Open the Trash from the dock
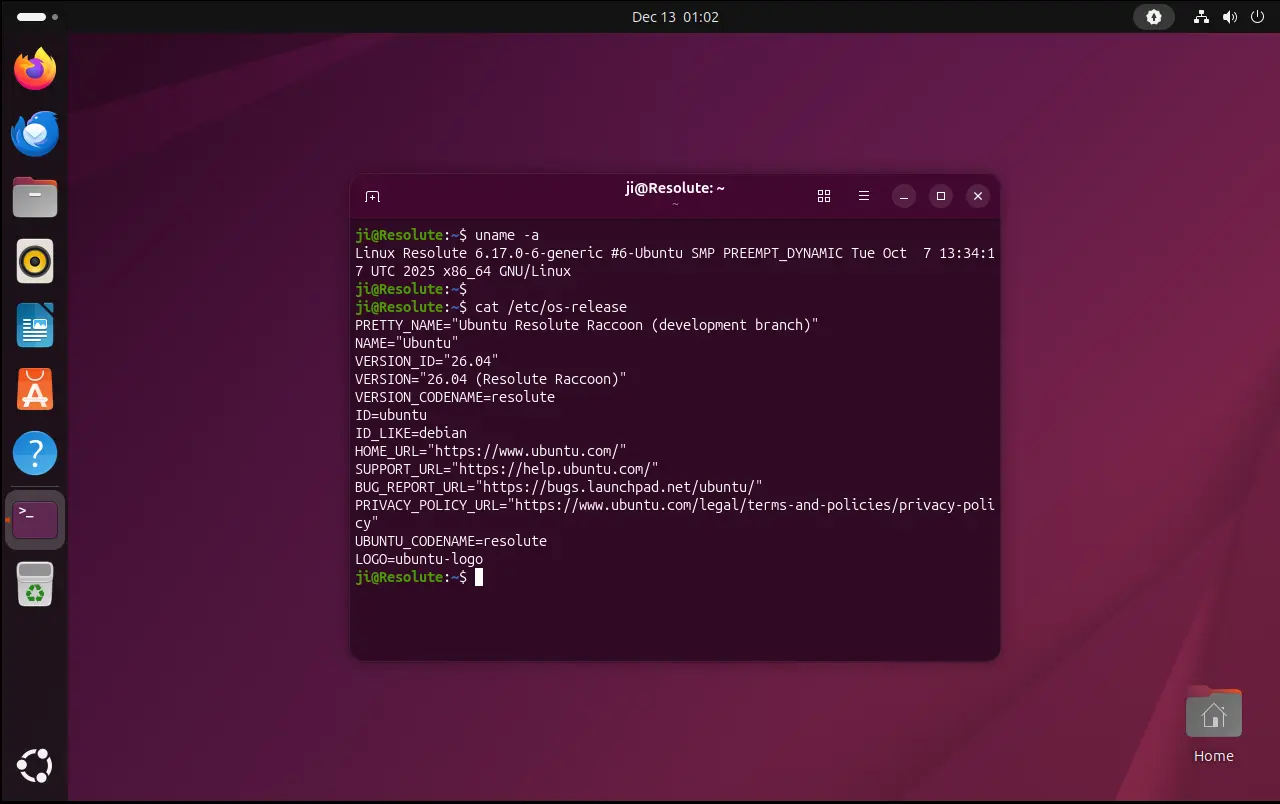 tap(35, 584)
